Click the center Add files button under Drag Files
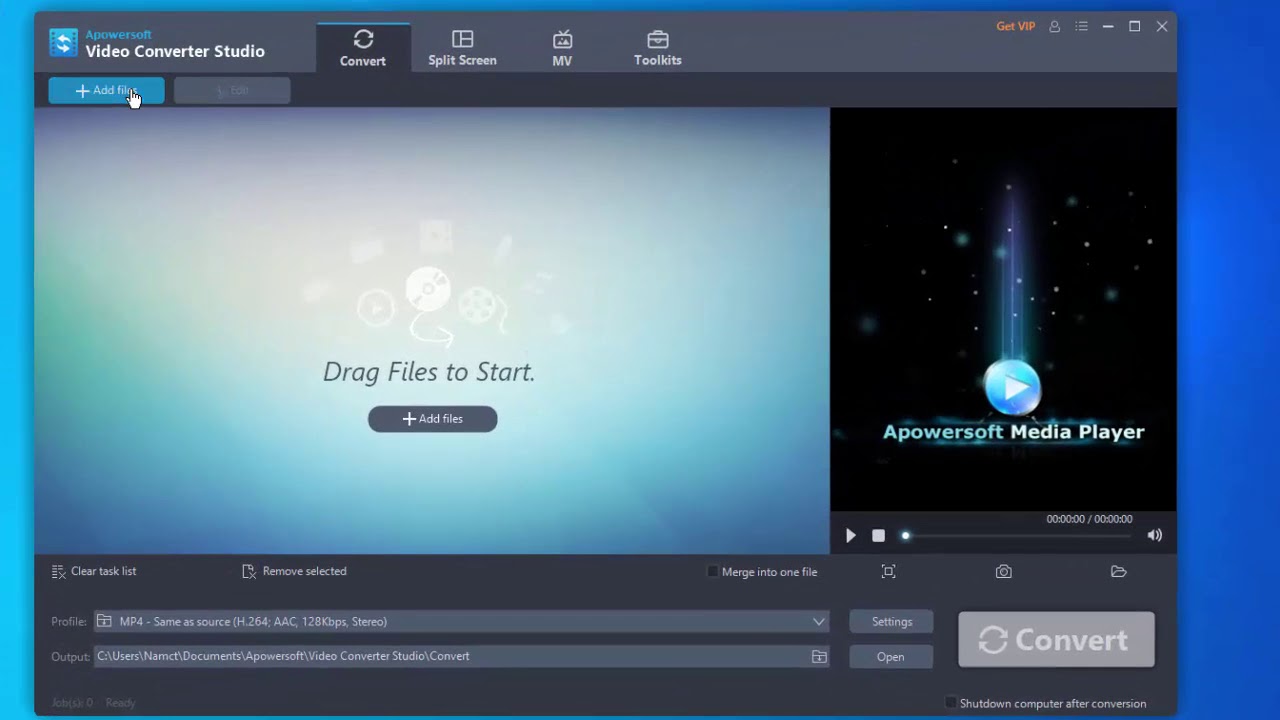The width and height of the screenshot is (1280, 720). pyautogui.click(x=432, y=419)
